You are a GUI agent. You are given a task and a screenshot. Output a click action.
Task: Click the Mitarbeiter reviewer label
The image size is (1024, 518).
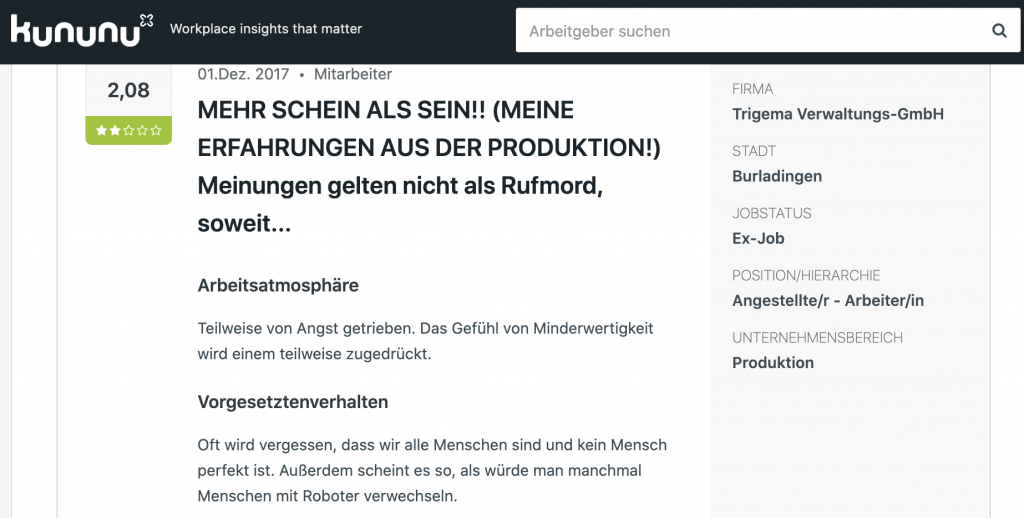pyautogui.click(x=353, y=74)
